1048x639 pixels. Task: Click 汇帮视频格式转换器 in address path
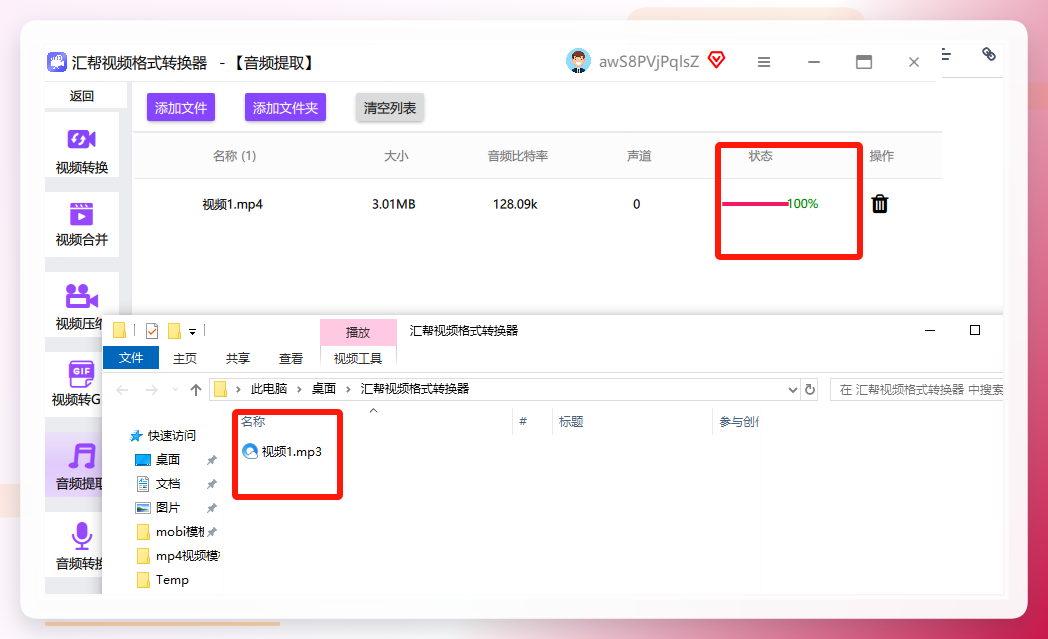(415, 389)
